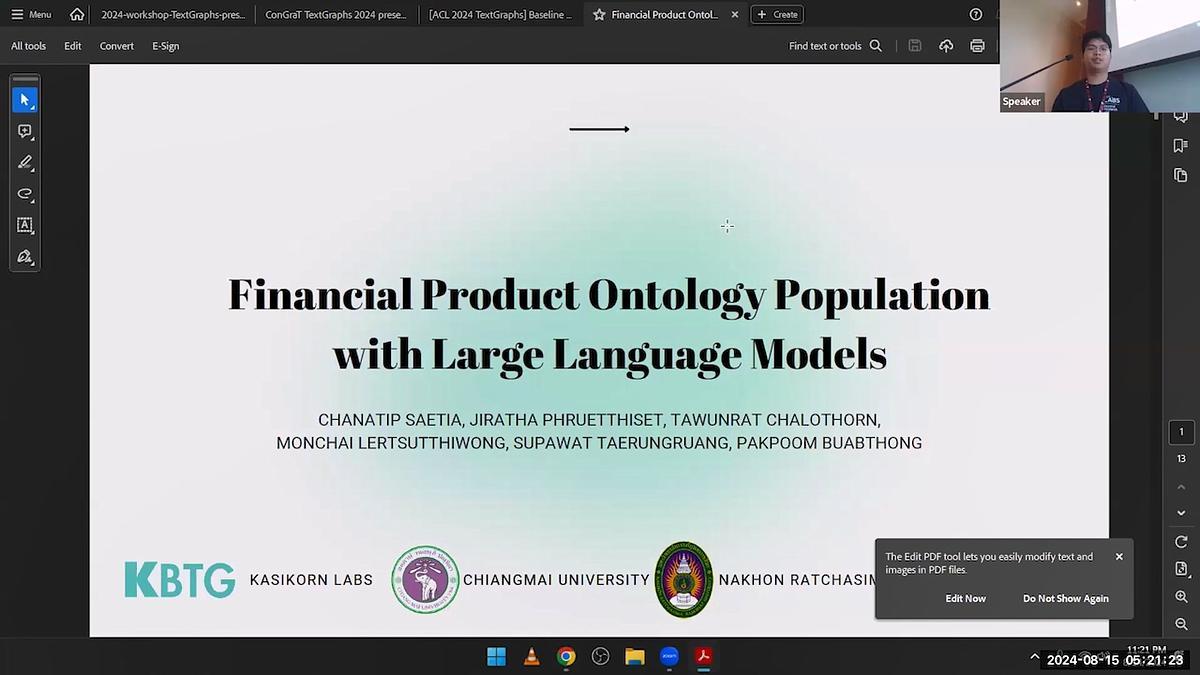Open the Bookmarks panel

coord(1181,145)
